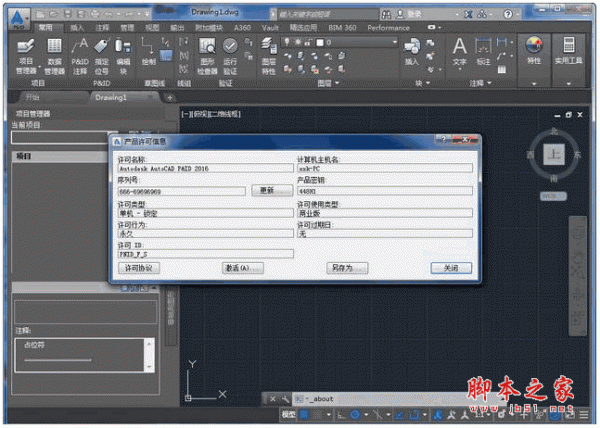Click the help question mark icon
Viewport: 600px width, 428px height.
508,14
